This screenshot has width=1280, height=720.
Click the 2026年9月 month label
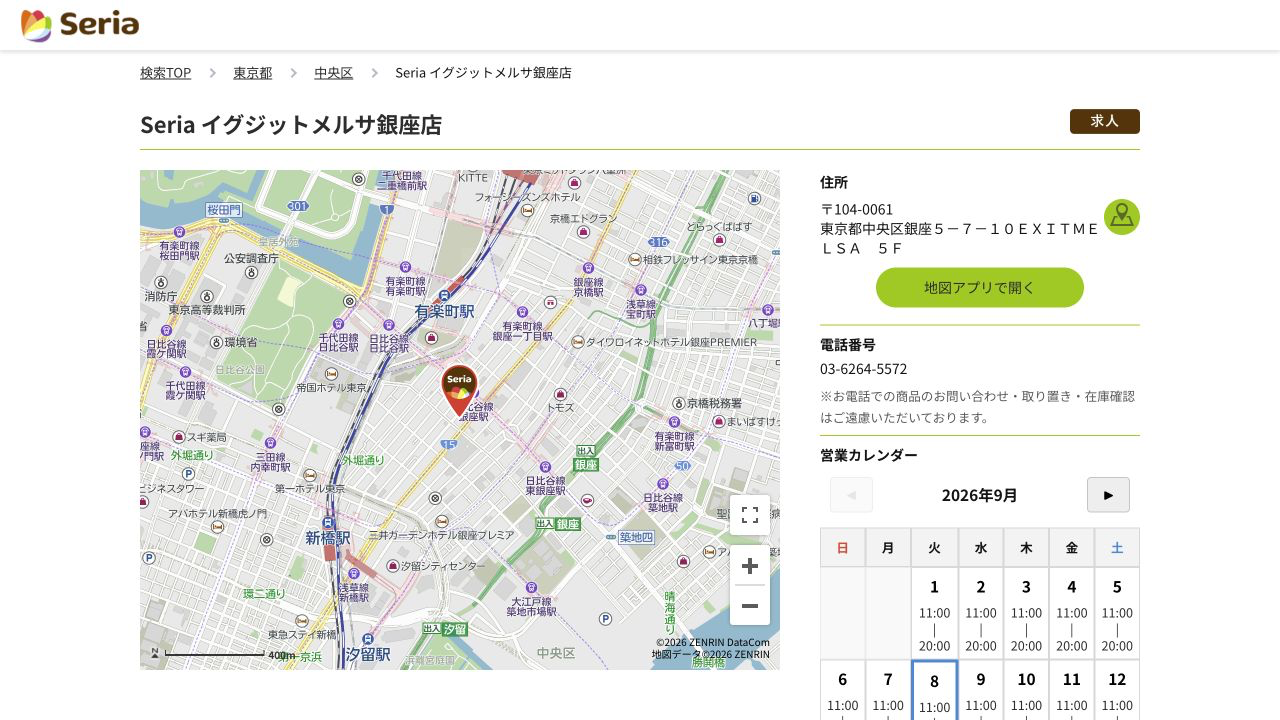(x=980, y=495)
